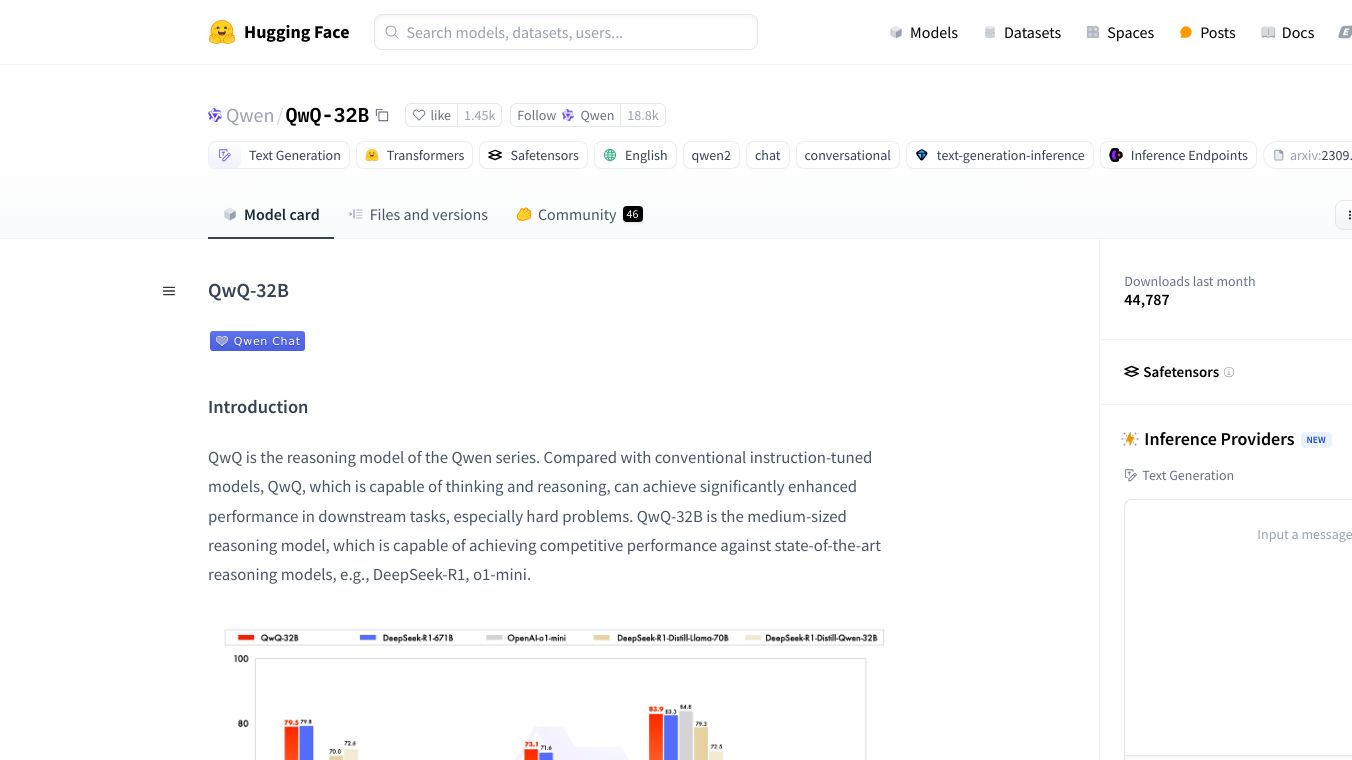Image resolution: width=1352 pixels, height=760 pixels.
Task: Click the Inference Endpoints tag
Action: pos(1178,155)
